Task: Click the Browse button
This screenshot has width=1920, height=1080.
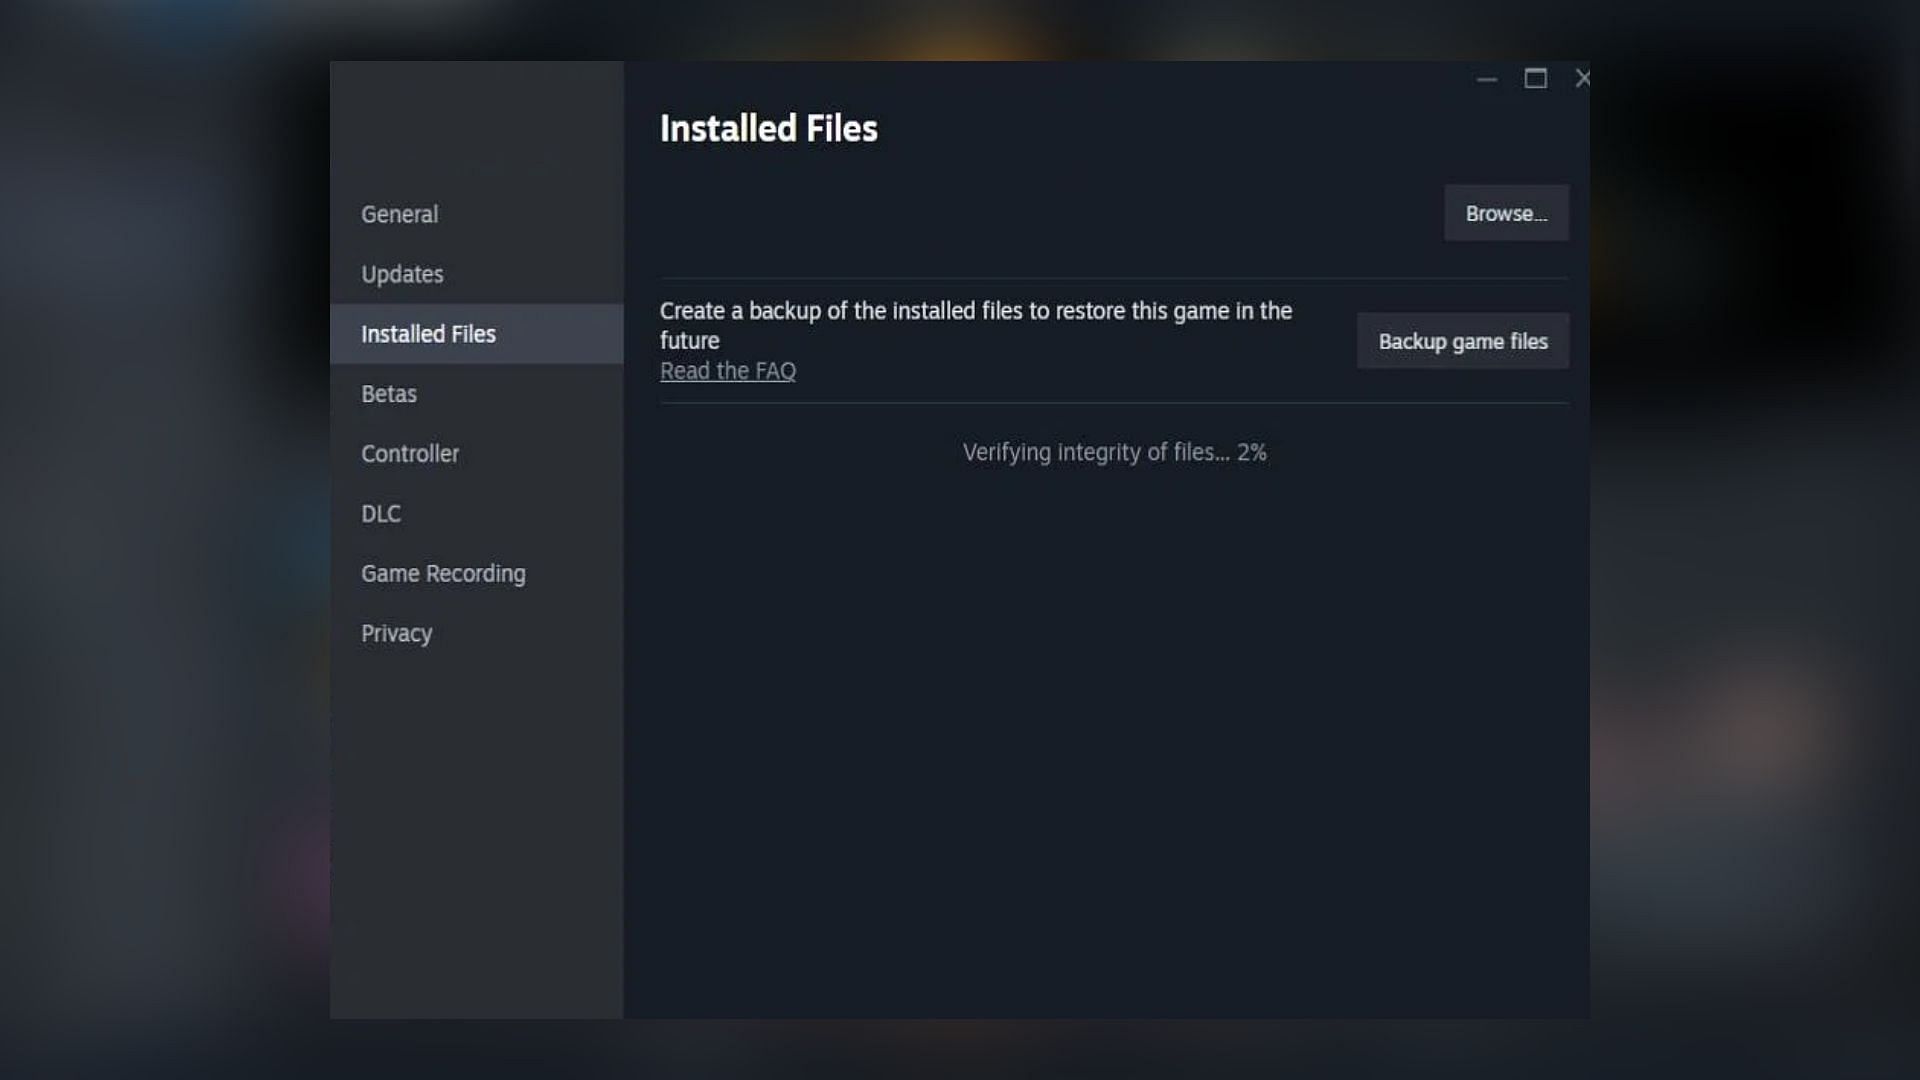Action: click(1506, 212)
